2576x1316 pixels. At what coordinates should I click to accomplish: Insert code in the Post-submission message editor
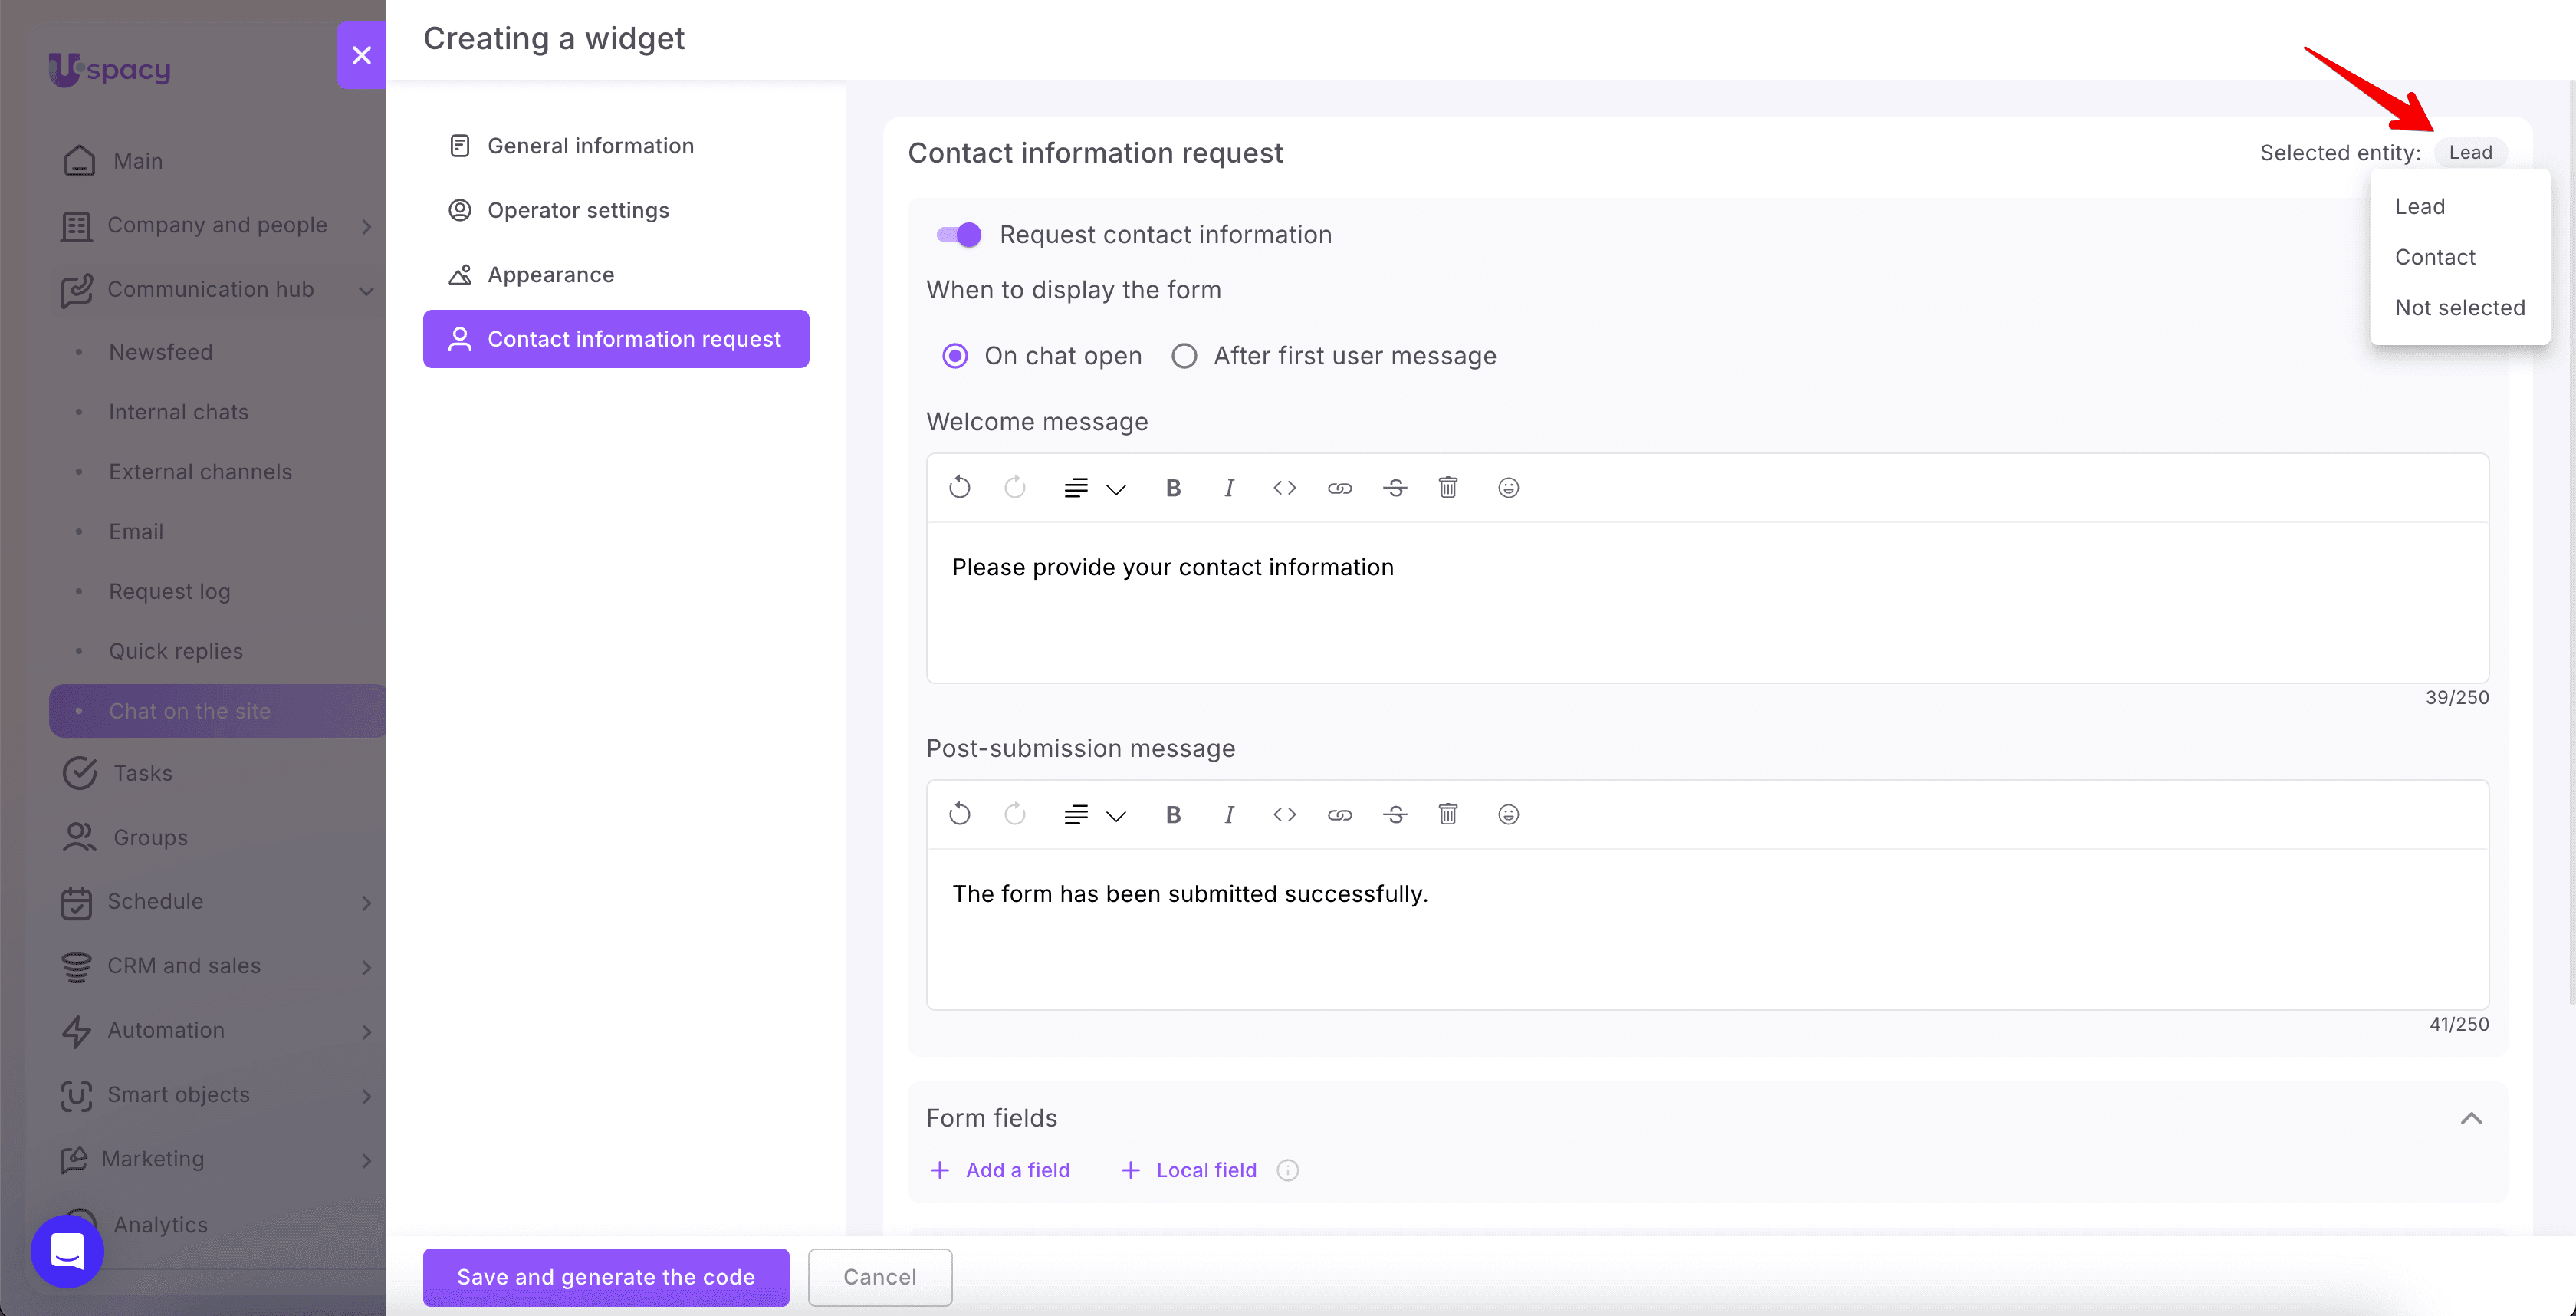pyautogui.click(x=1285, y=814)
